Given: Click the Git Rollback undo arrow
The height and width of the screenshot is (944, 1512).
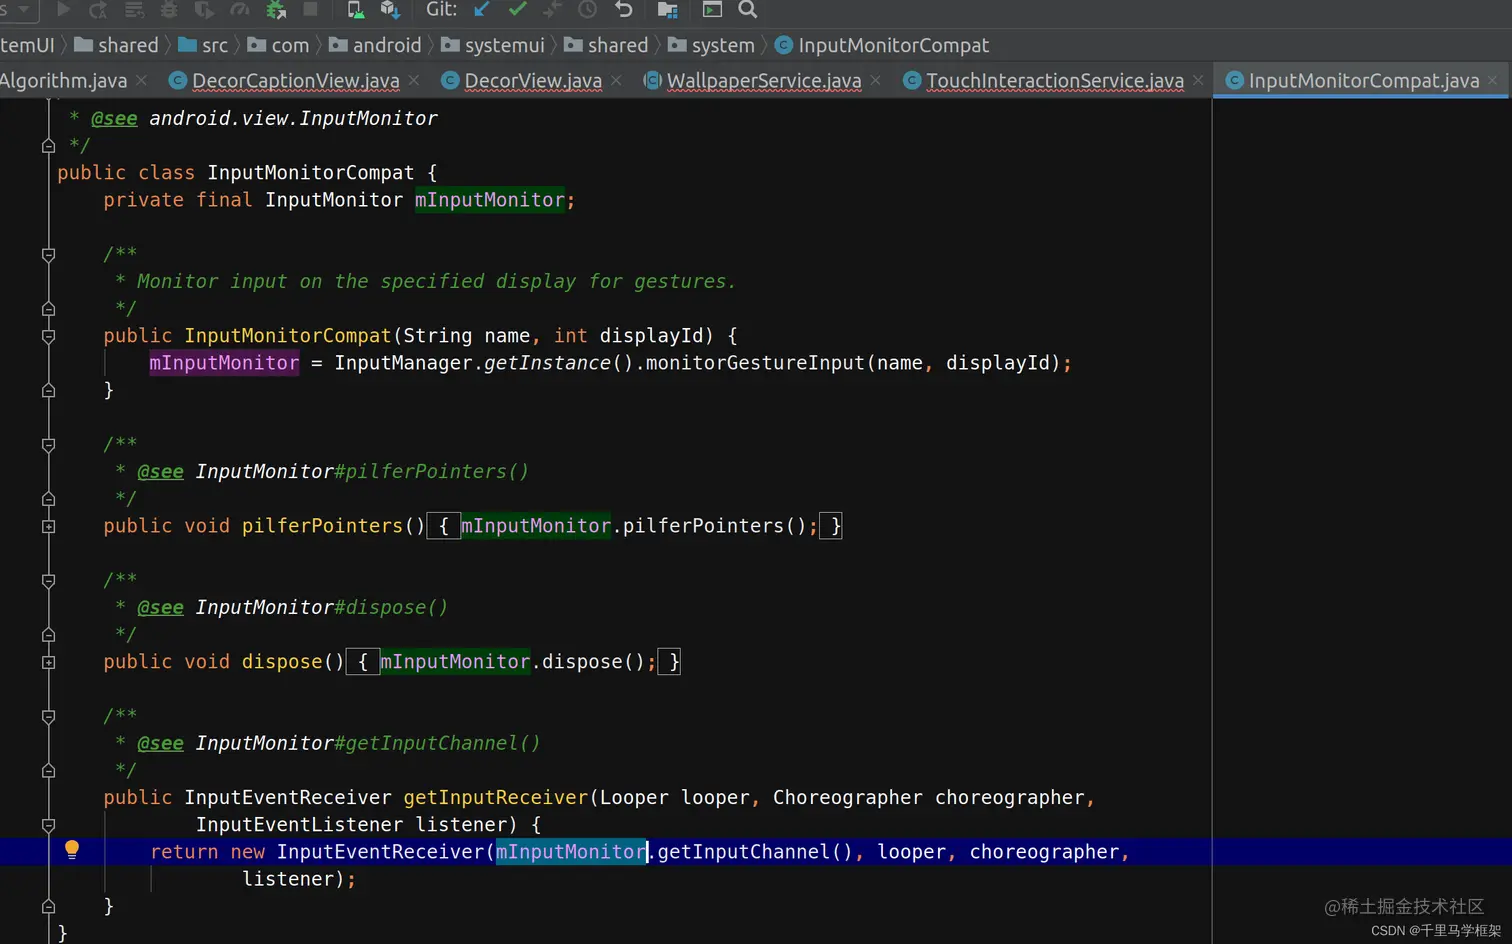Looking at the screenshot, I should pyautogui.click(x=624, y=10).
